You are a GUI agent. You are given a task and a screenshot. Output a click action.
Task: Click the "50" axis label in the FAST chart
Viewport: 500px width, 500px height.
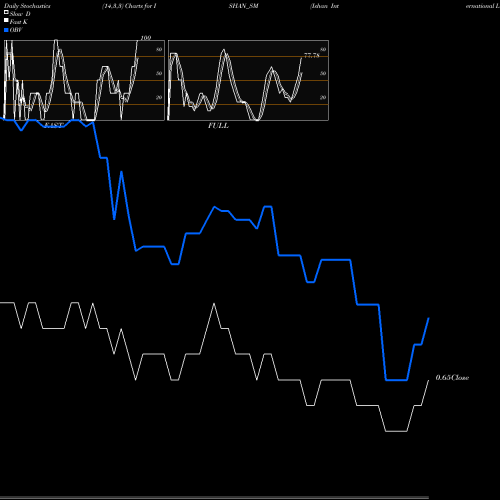pyautogui.click(x=159, y=73)
